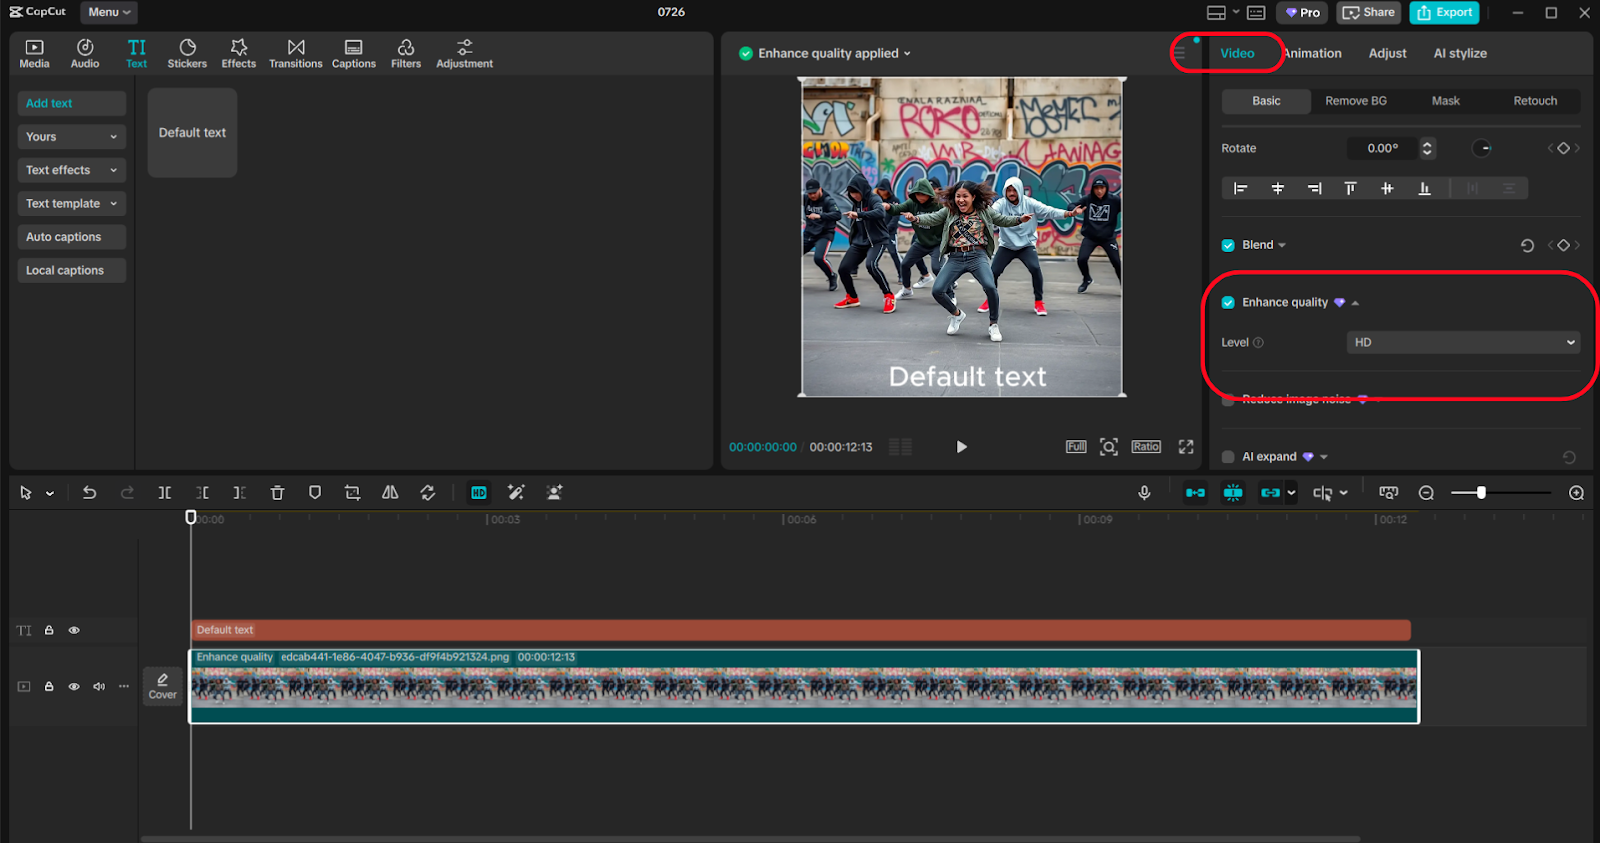Screen dimensions: 1600x843
Task: Uncheck the Blend checkbox
Action: tap(1228, 245)
